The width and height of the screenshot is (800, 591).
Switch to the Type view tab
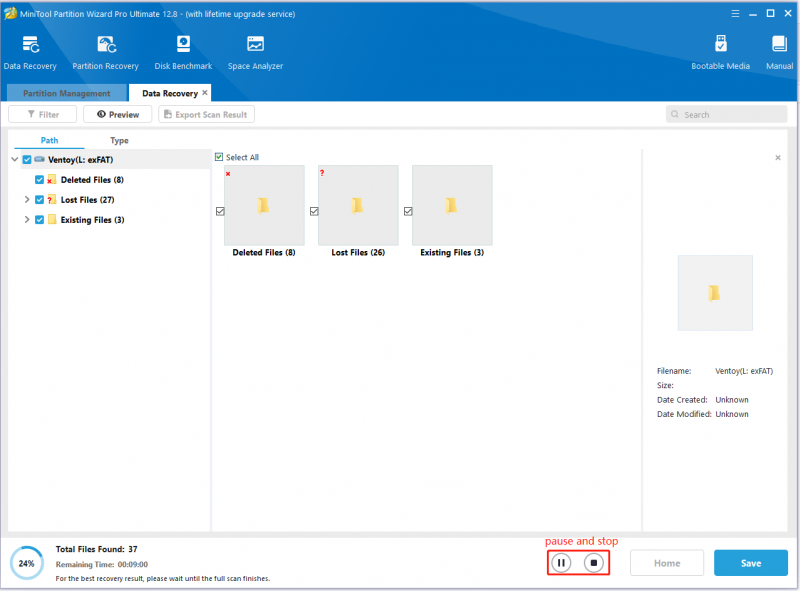[x=119, y=140]
